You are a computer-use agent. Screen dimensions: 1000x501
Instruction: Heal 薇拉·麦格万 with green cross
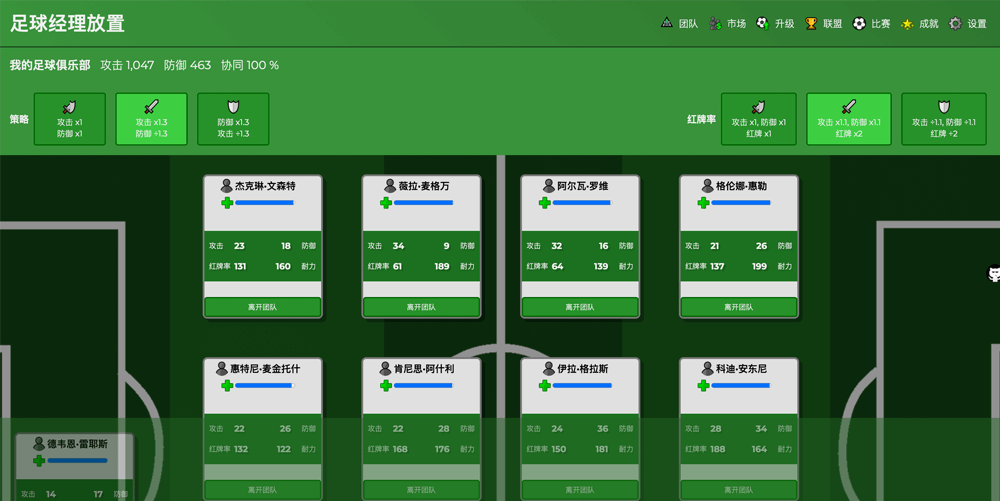click(x=386, y=203)
